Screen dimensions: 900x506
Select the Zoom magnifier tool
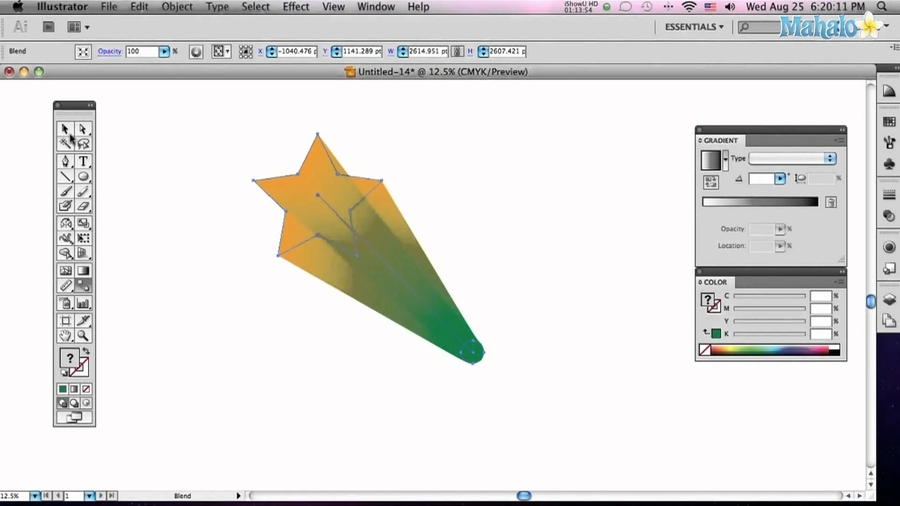coord(83,337)
